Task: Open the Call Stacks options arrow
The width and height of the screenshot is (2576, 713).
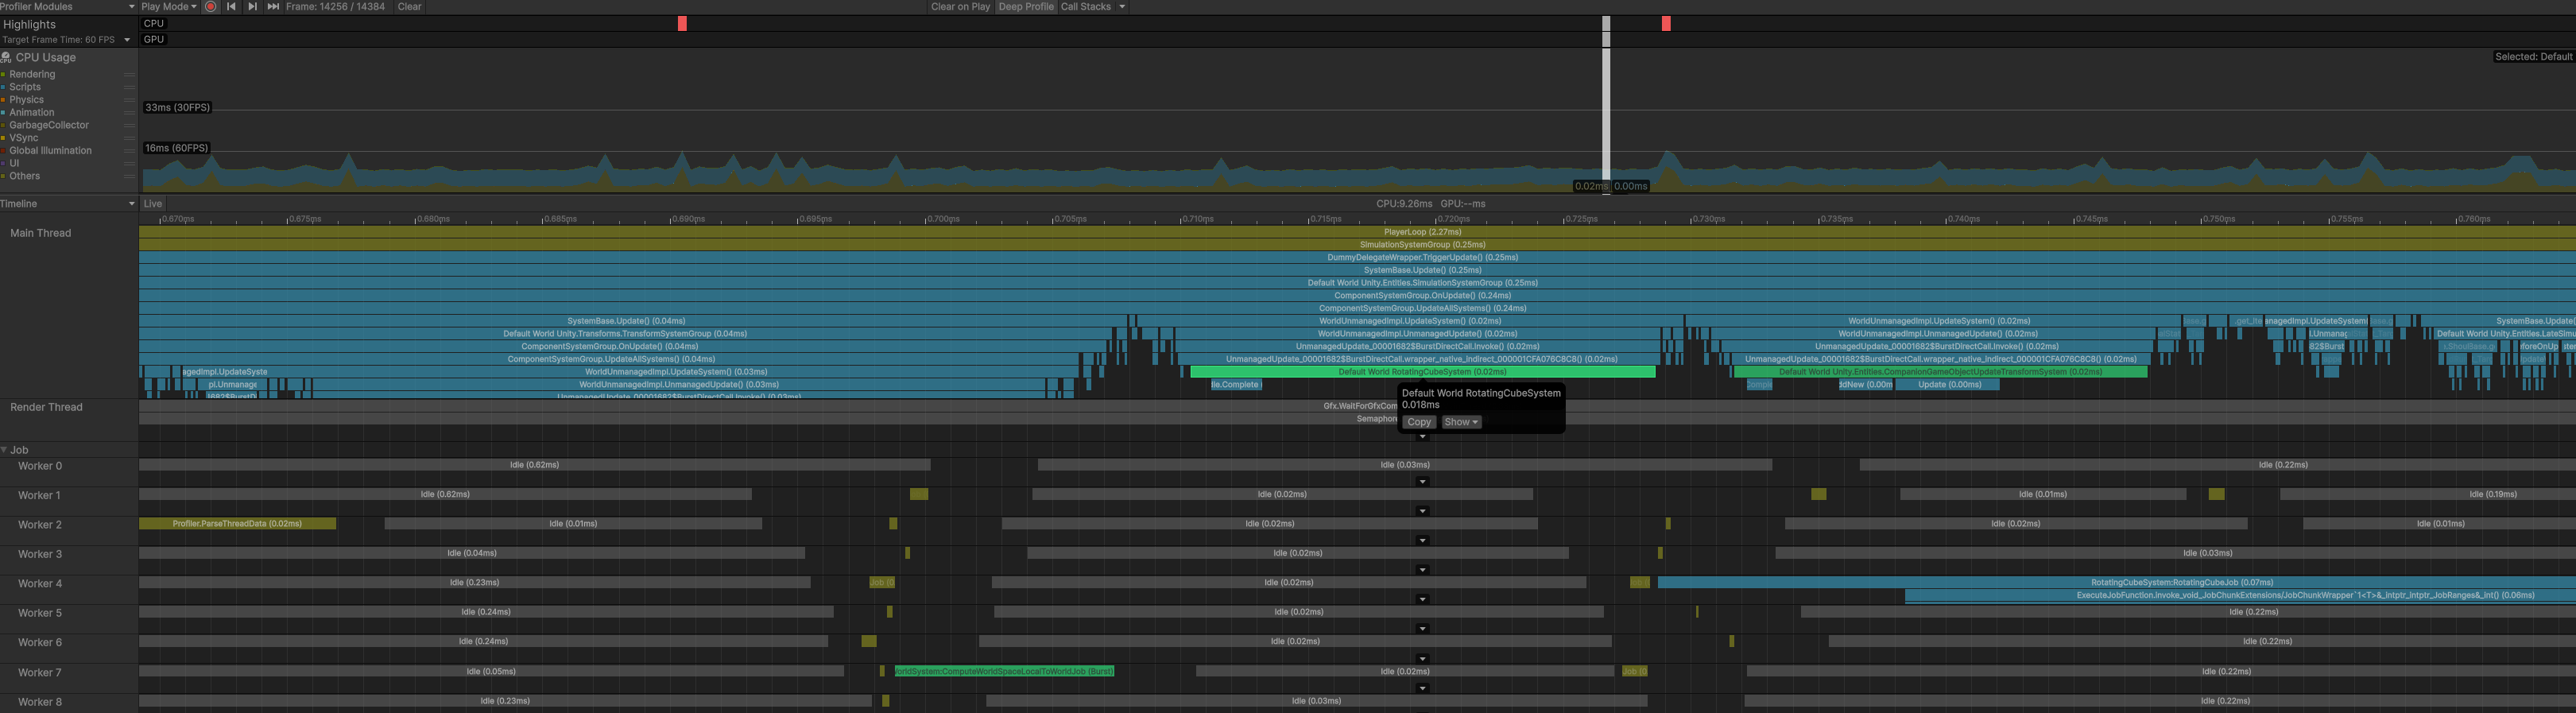Action: [x=1122, y=6]
